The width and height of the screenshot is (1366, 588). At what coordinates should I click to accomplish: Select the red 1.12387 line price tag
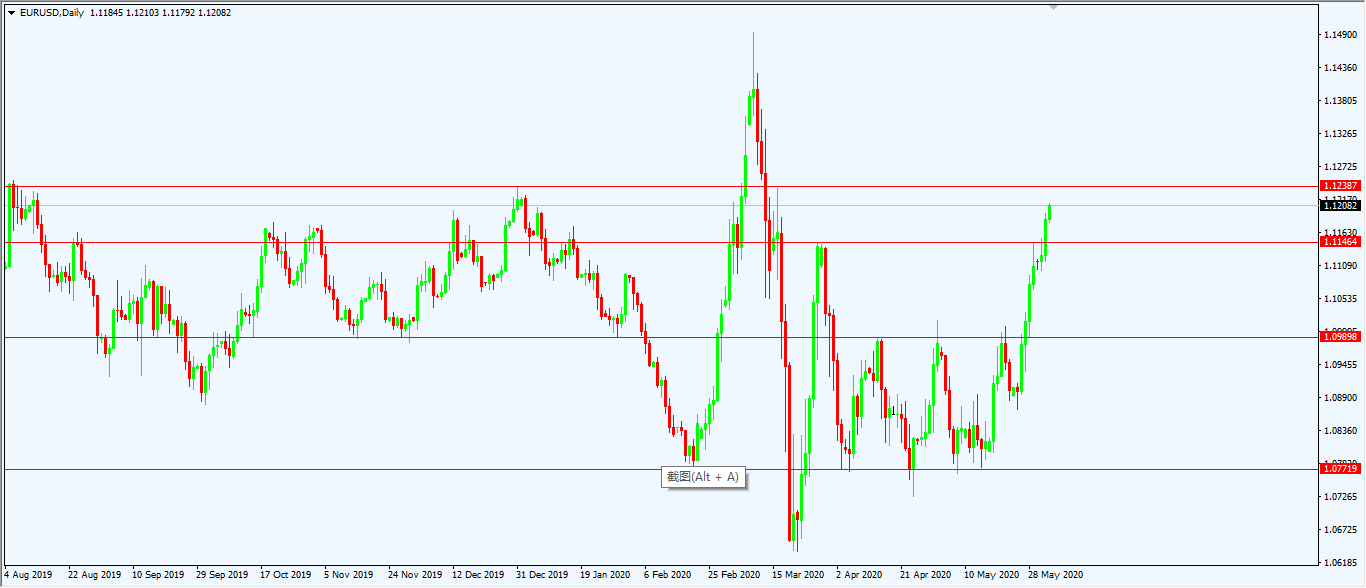click(1340, 186)
